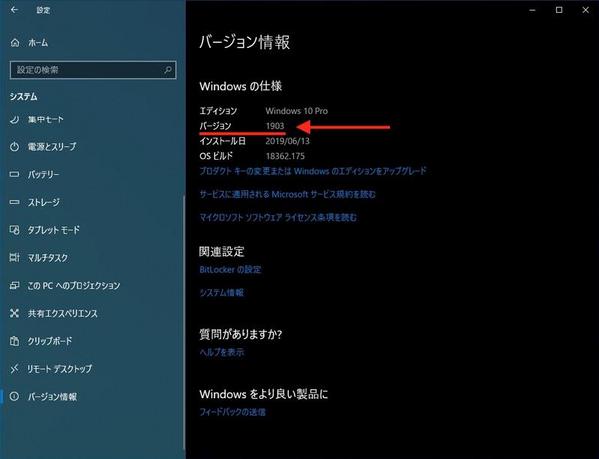Click the search magnifier icon

168,70
